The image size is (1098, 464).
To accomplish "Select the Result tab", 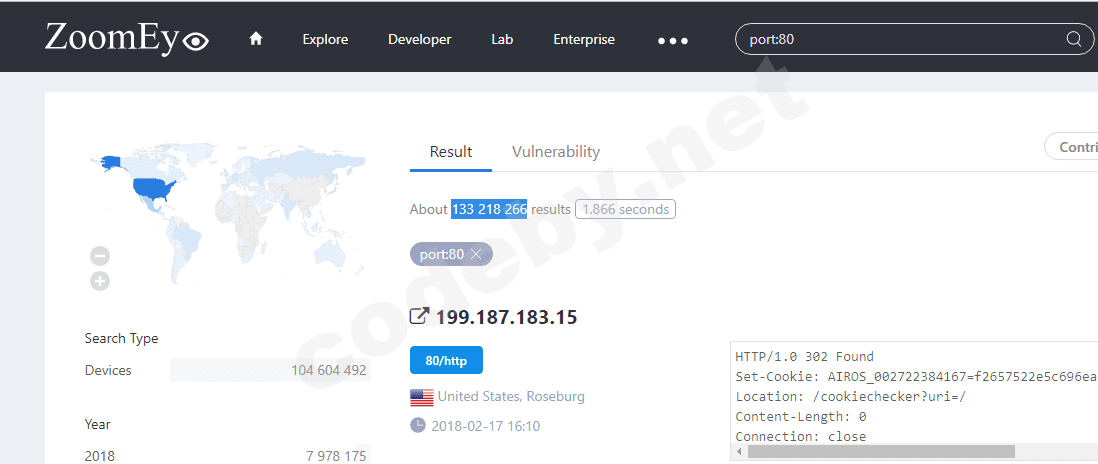I will 451,152.
